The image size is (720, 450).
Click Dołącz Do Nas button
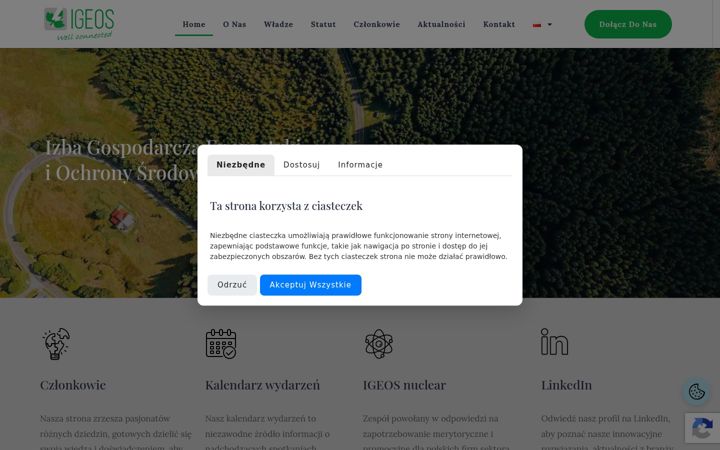(x=628, y=24)
